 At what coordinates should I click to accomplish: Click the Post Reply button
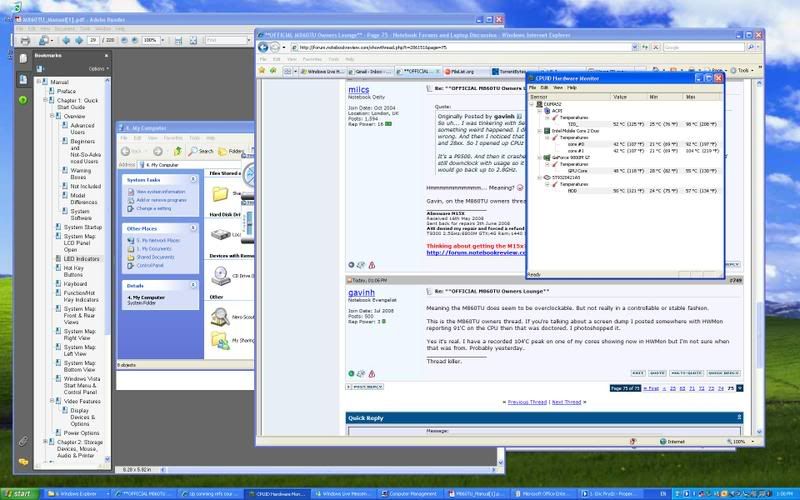coord(365,387)
